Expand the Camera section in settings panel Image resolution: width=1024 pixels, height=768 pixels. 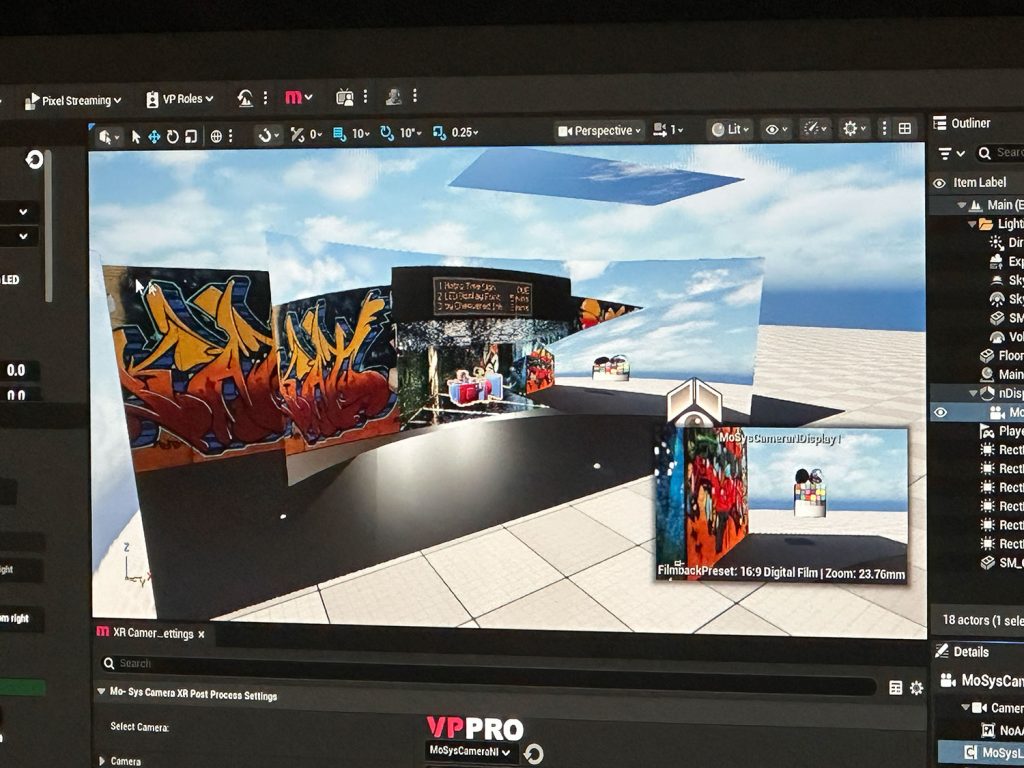(102, 761)
